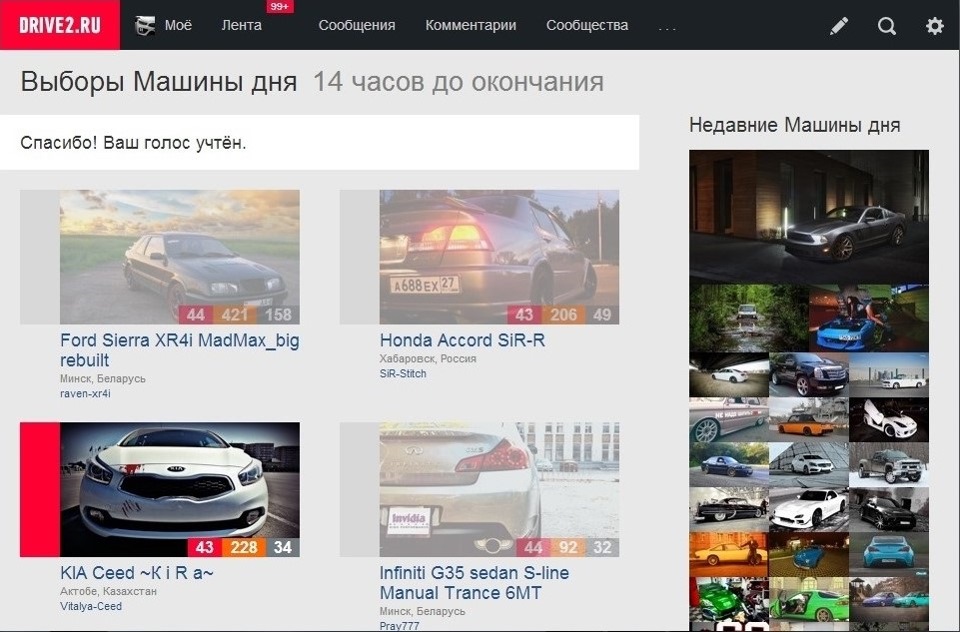Click the grey vote bar beside Infiniti G35
Viewport: 960px width, 632px height.
(x=359, y=489)
